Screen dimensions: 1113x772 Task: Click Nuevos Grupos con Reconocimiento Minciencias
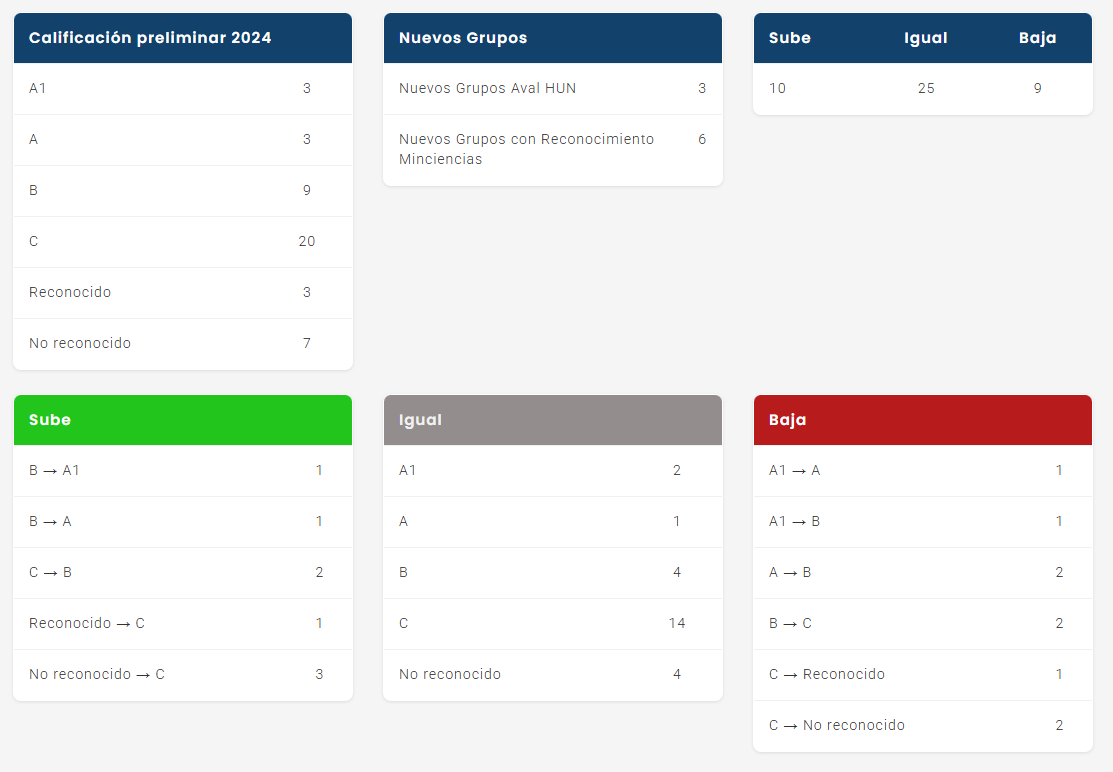526,149
